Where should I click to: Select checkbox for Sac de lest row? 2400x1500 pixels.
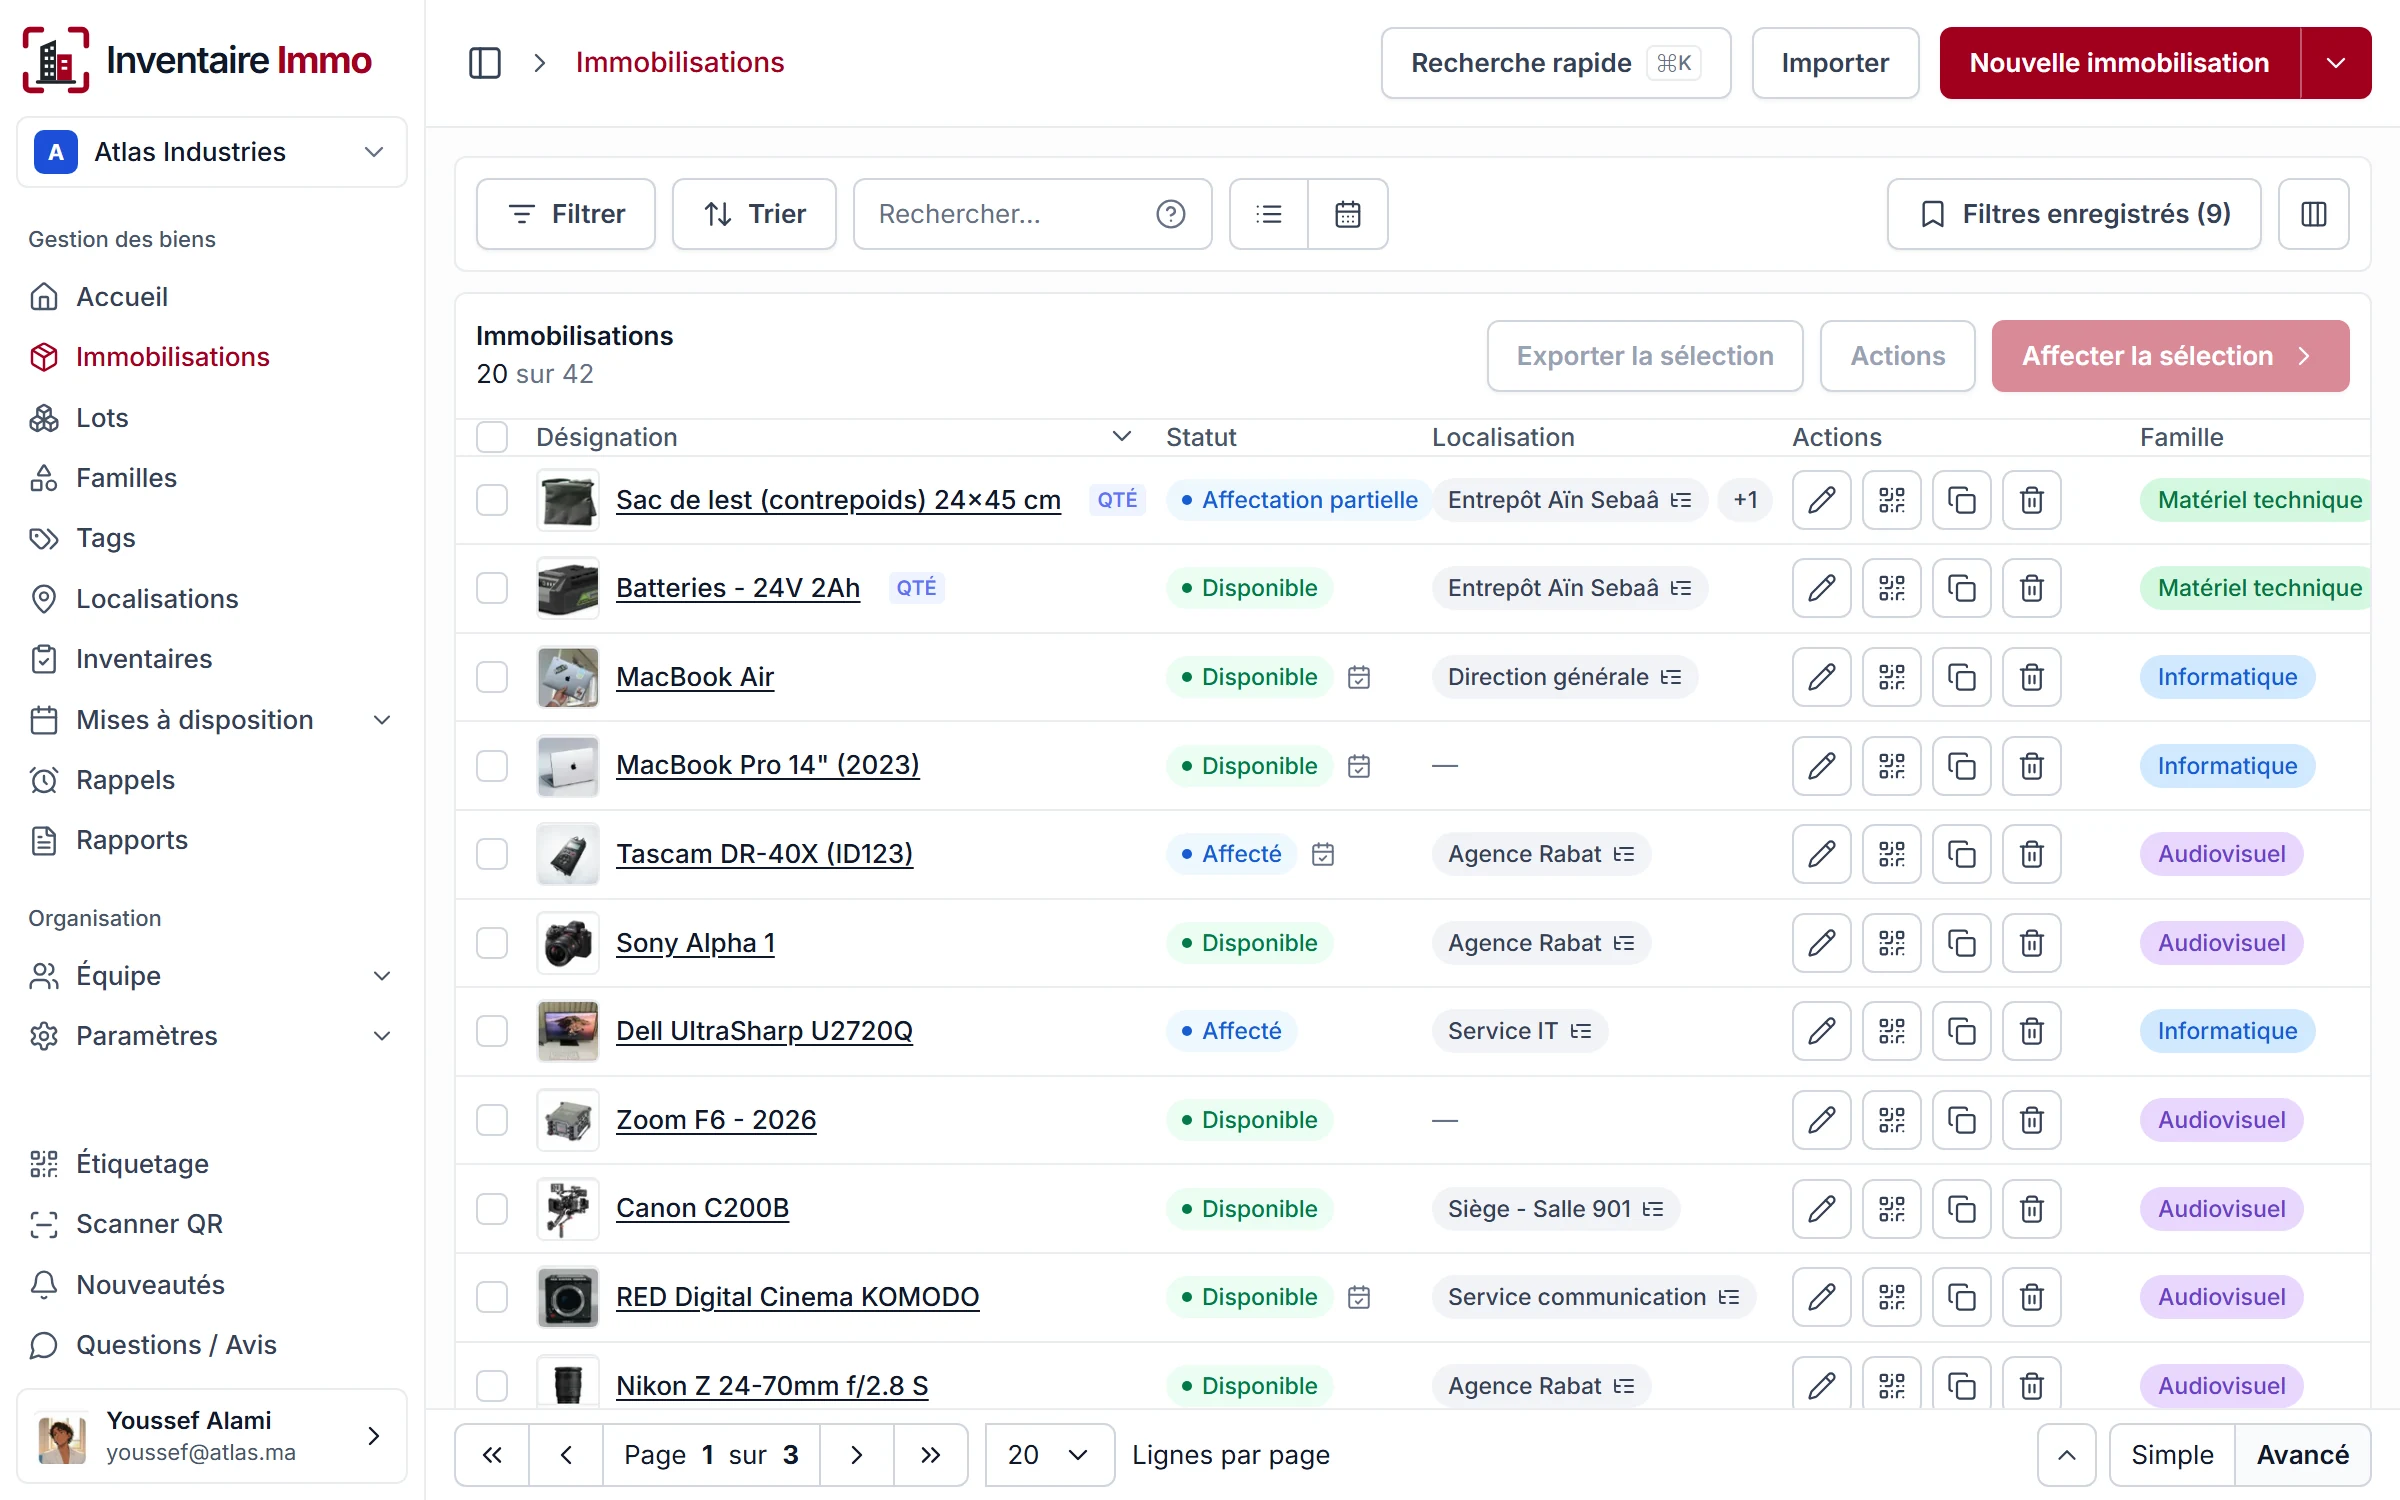[x=492, y=500]
